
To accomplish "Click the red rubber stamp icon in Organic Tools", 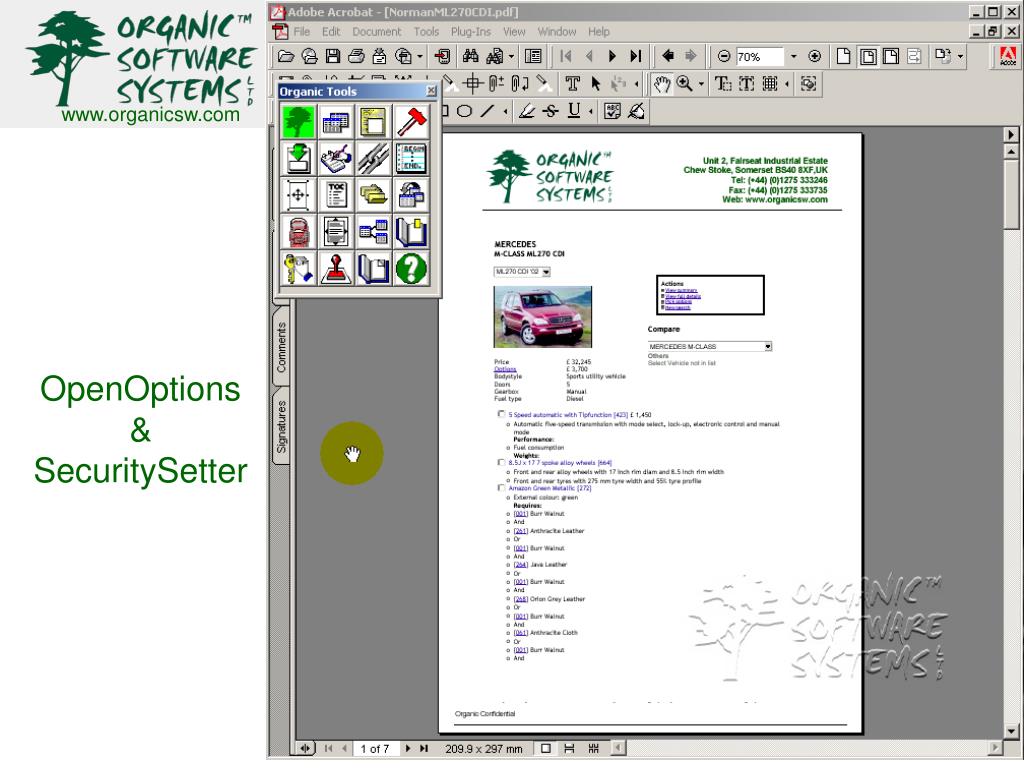I will click(336, 268).
